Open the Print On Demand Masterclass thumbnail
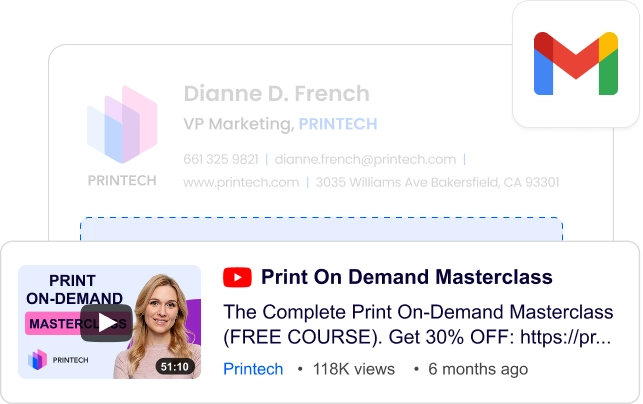Image resolution: width=643 pixels, height=404 pixels. tap(109, 322)
